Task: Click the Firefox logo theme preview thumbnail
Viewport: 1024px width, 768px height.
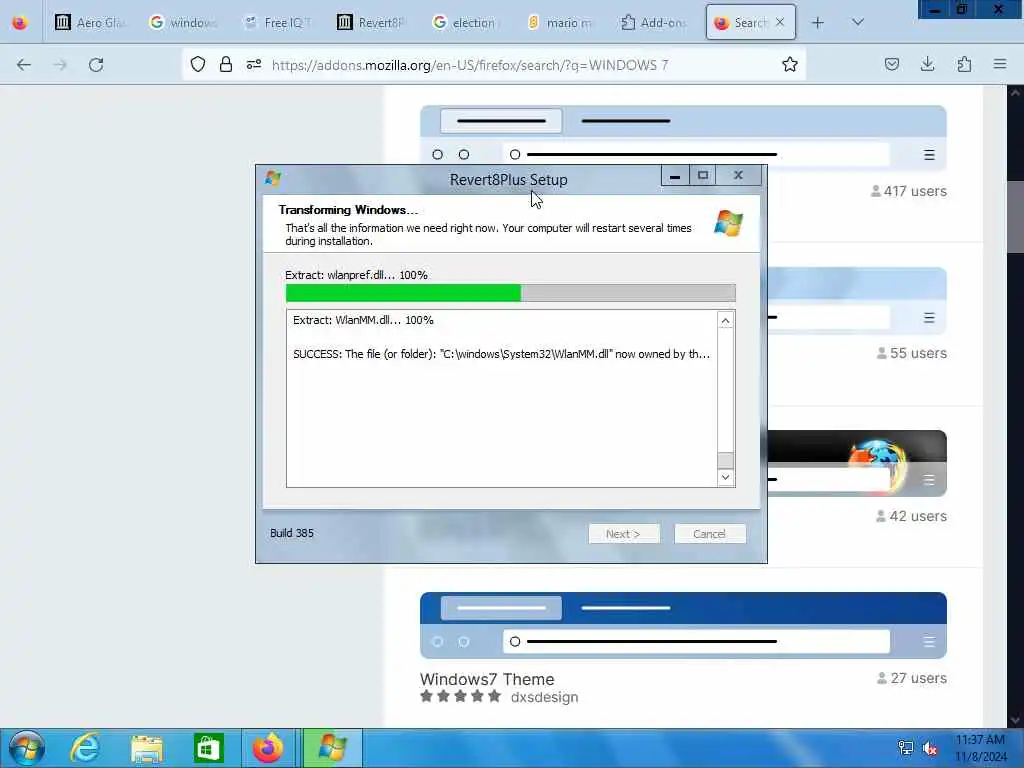Action: [x=857, y=463]
